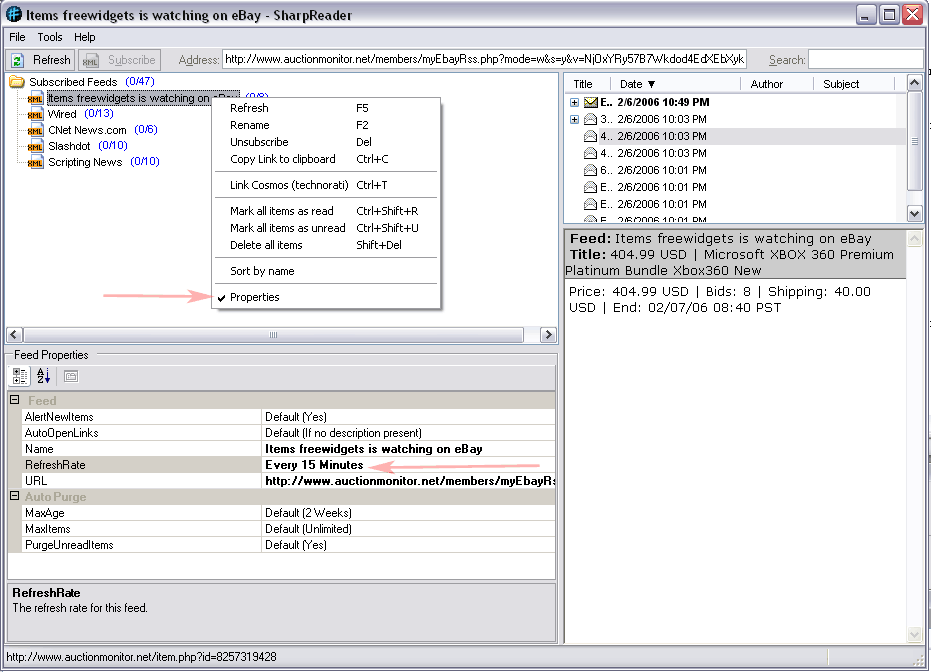Screen dimensions: 931x672
Task: Click the unread envelope icon on 10:49 PM item
Action: (x=591, y=103)
